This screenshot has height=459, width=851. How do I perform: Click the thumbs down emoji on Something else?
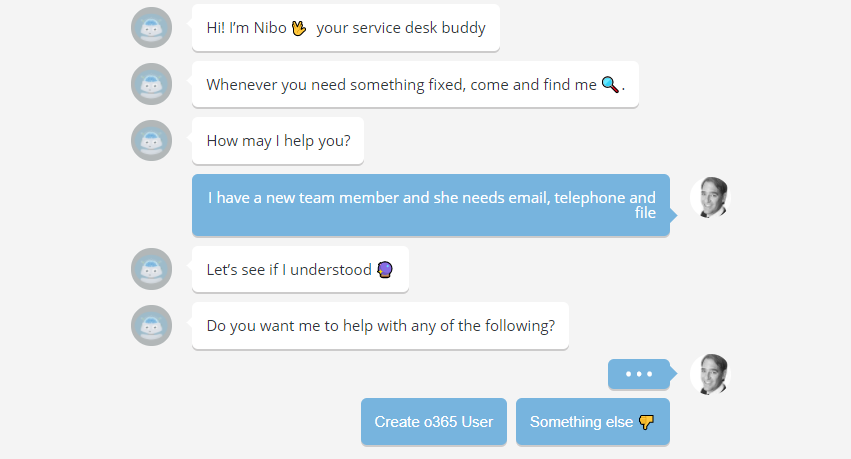[x=646, y=422]
